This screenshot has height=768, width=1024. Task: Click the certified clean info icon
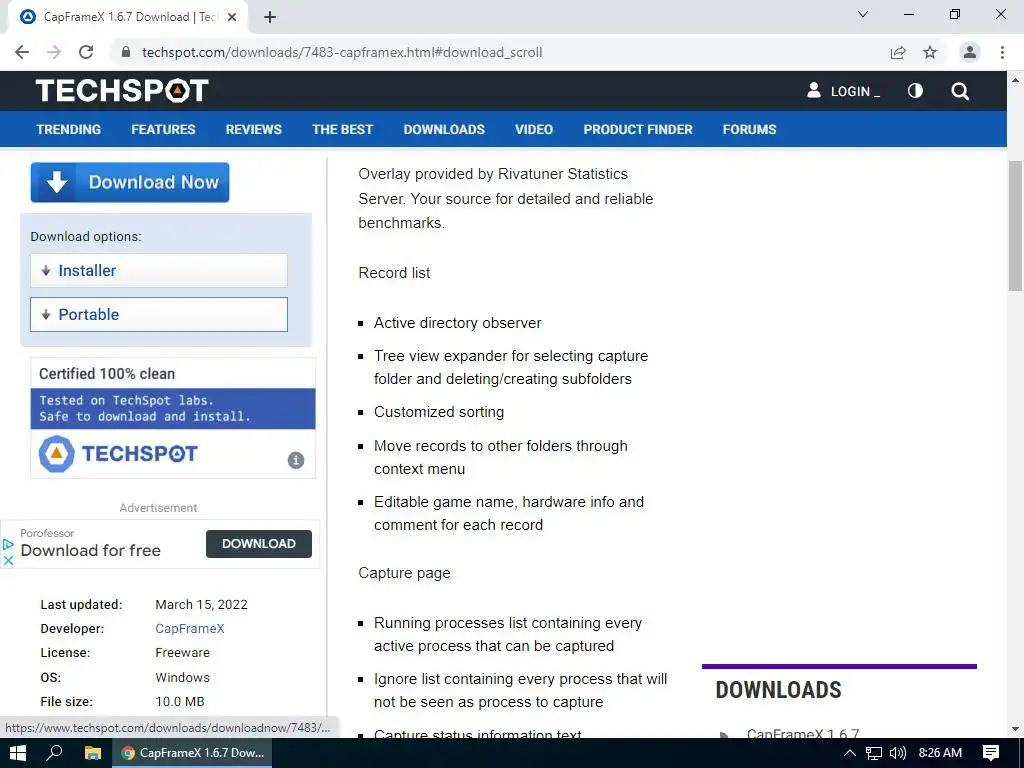click(296, 460)
